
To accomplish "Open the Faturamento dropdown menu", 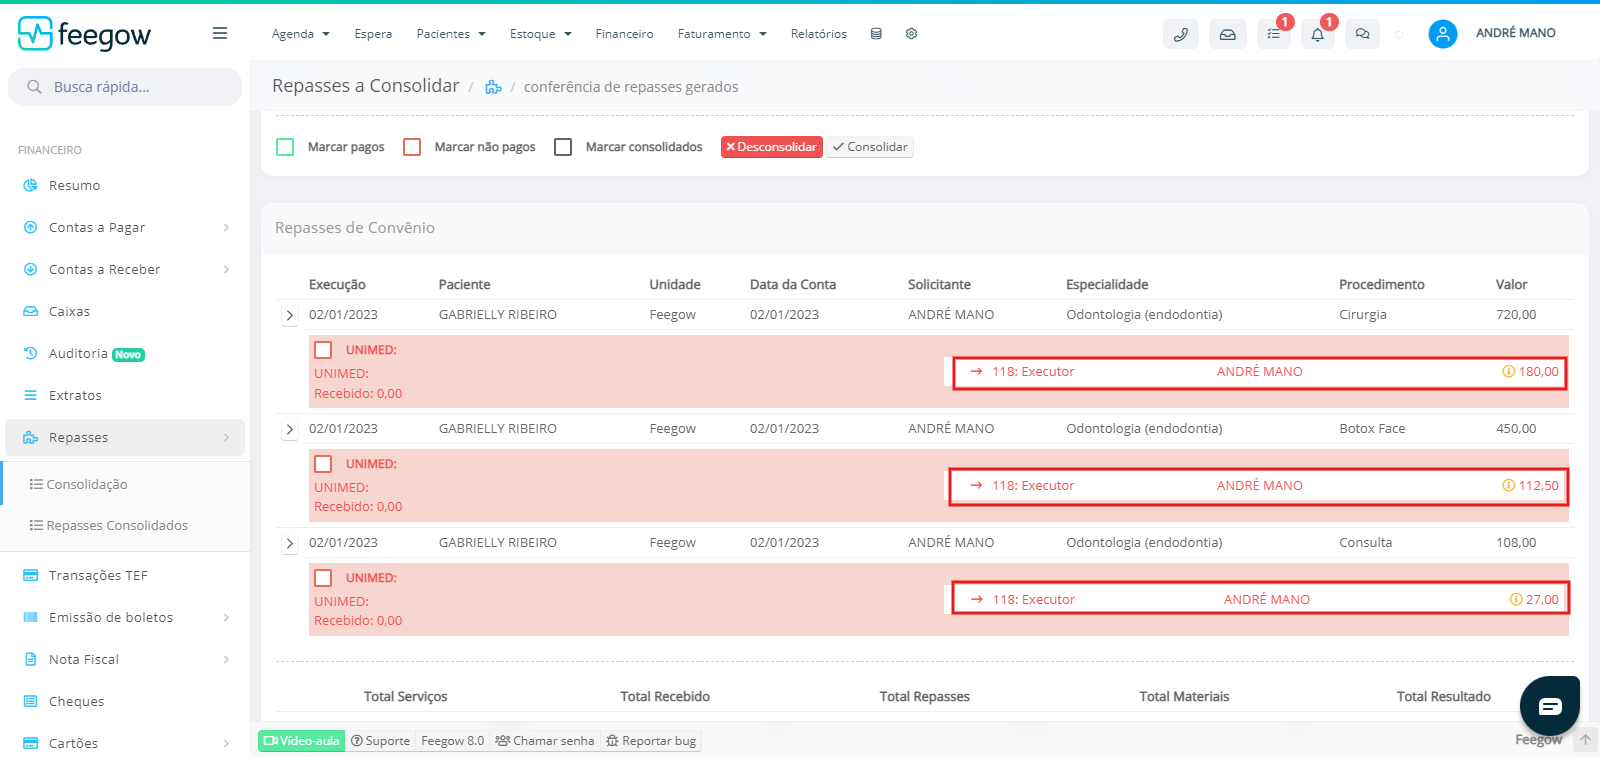I will coord(722,34).
